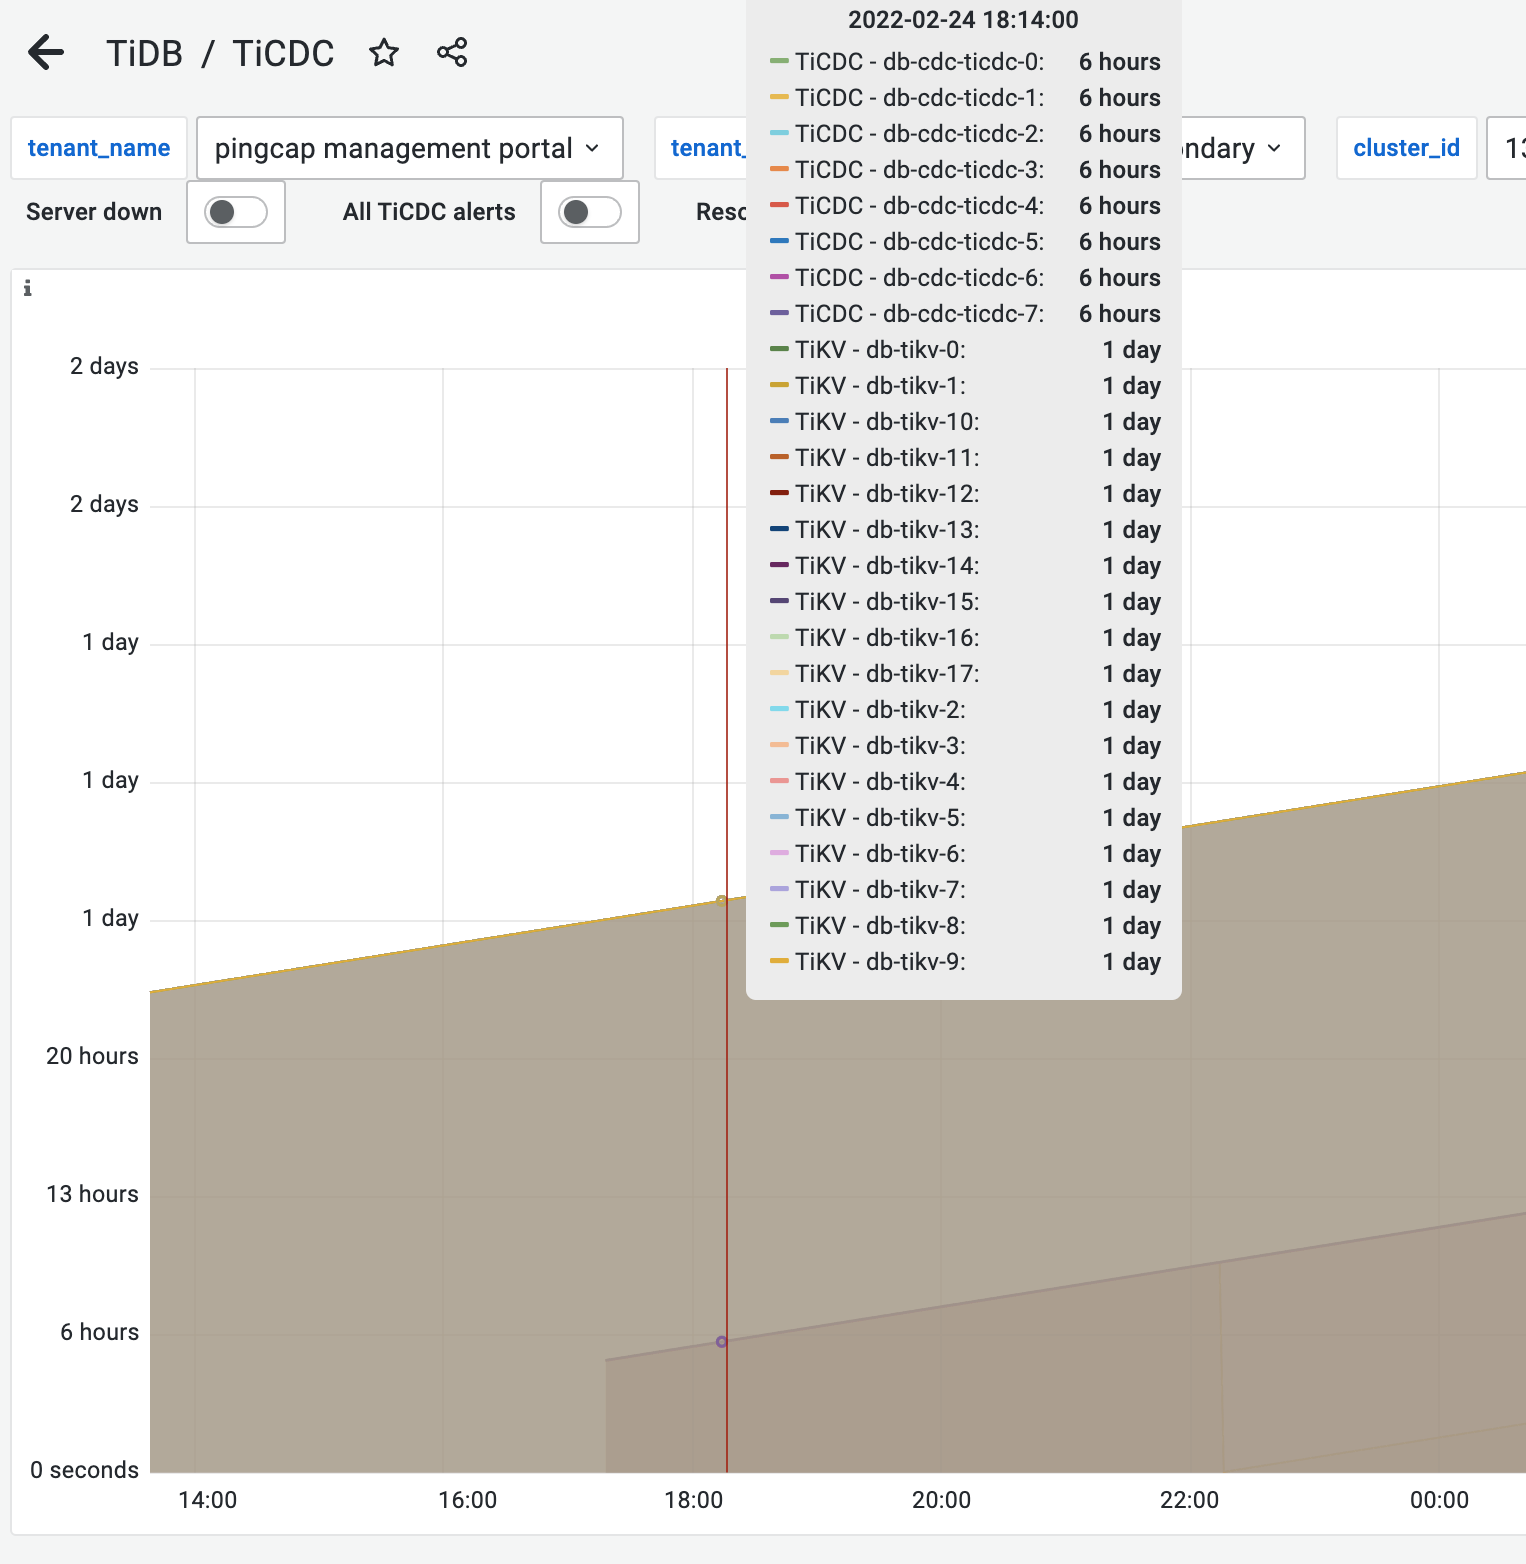
Task: Select the TiCDC breadcrumb title
Action: click(284, 52)
